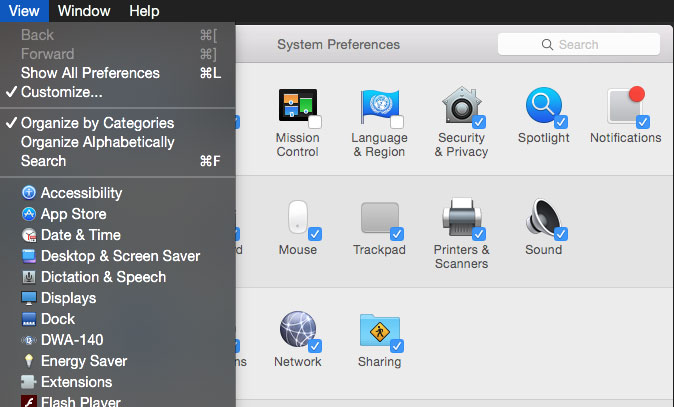This screenshot has width=674, height=407.
Task: Uncheck the Mouse checkbox
Action: pos(315,234)
